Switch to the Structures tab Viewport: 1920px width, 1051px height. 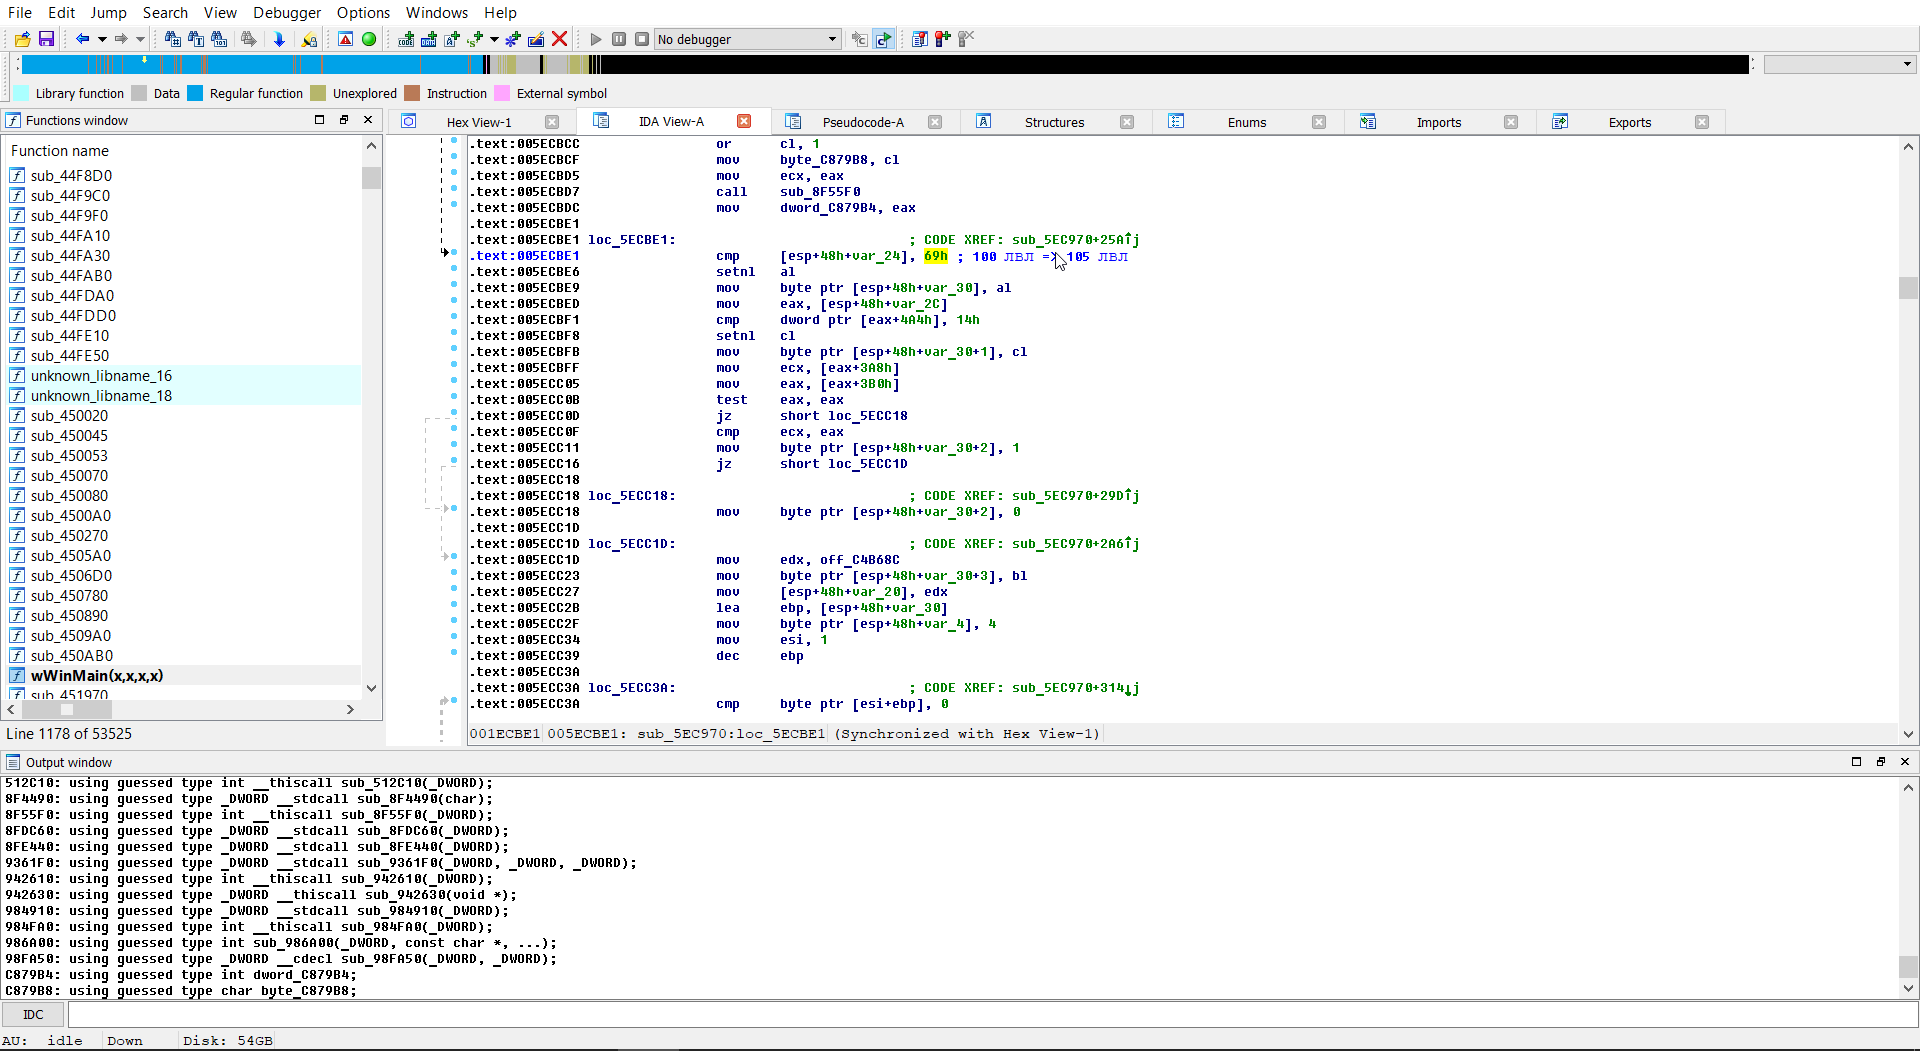point(1054,122)
